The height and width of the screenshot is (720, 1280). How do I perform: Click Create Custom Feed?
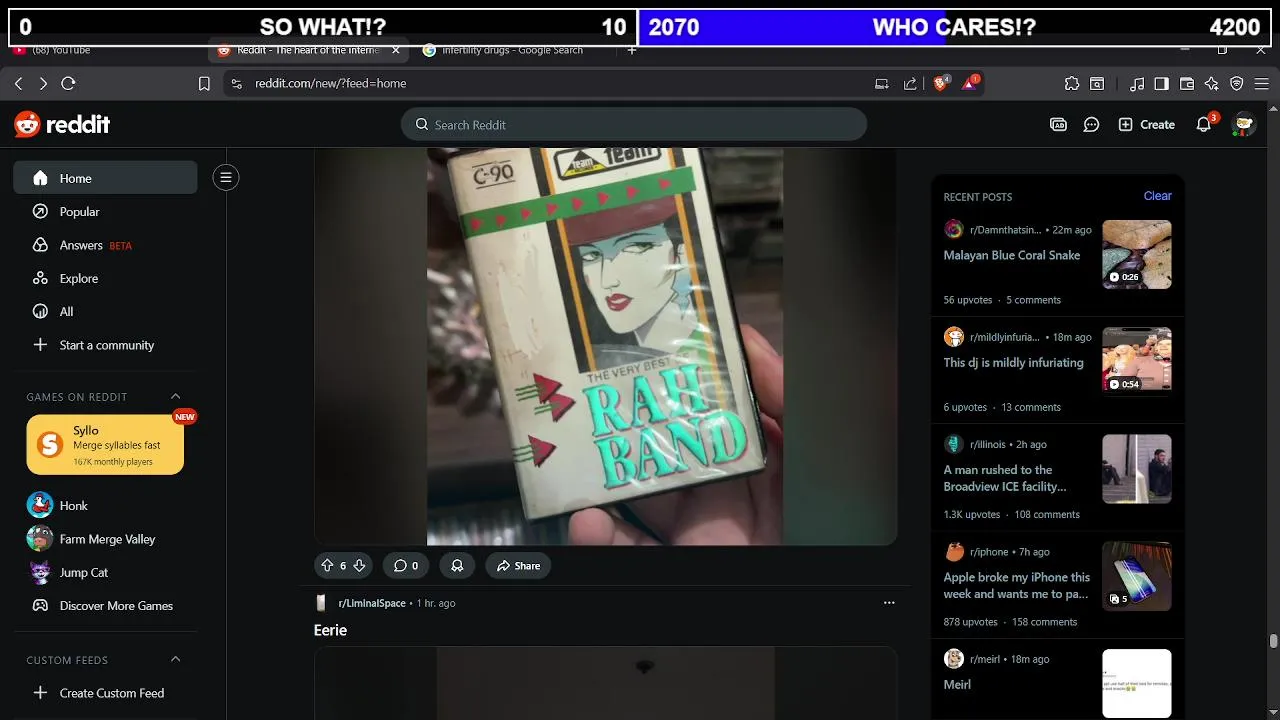[105, 693]
